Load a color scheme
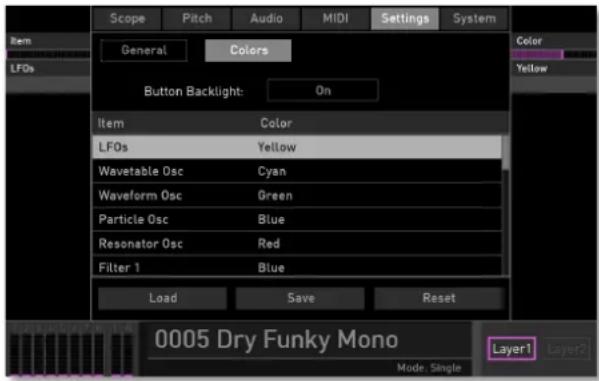This screenshot has height=381, width=599. pyautogui.click(x=163, y=298)
